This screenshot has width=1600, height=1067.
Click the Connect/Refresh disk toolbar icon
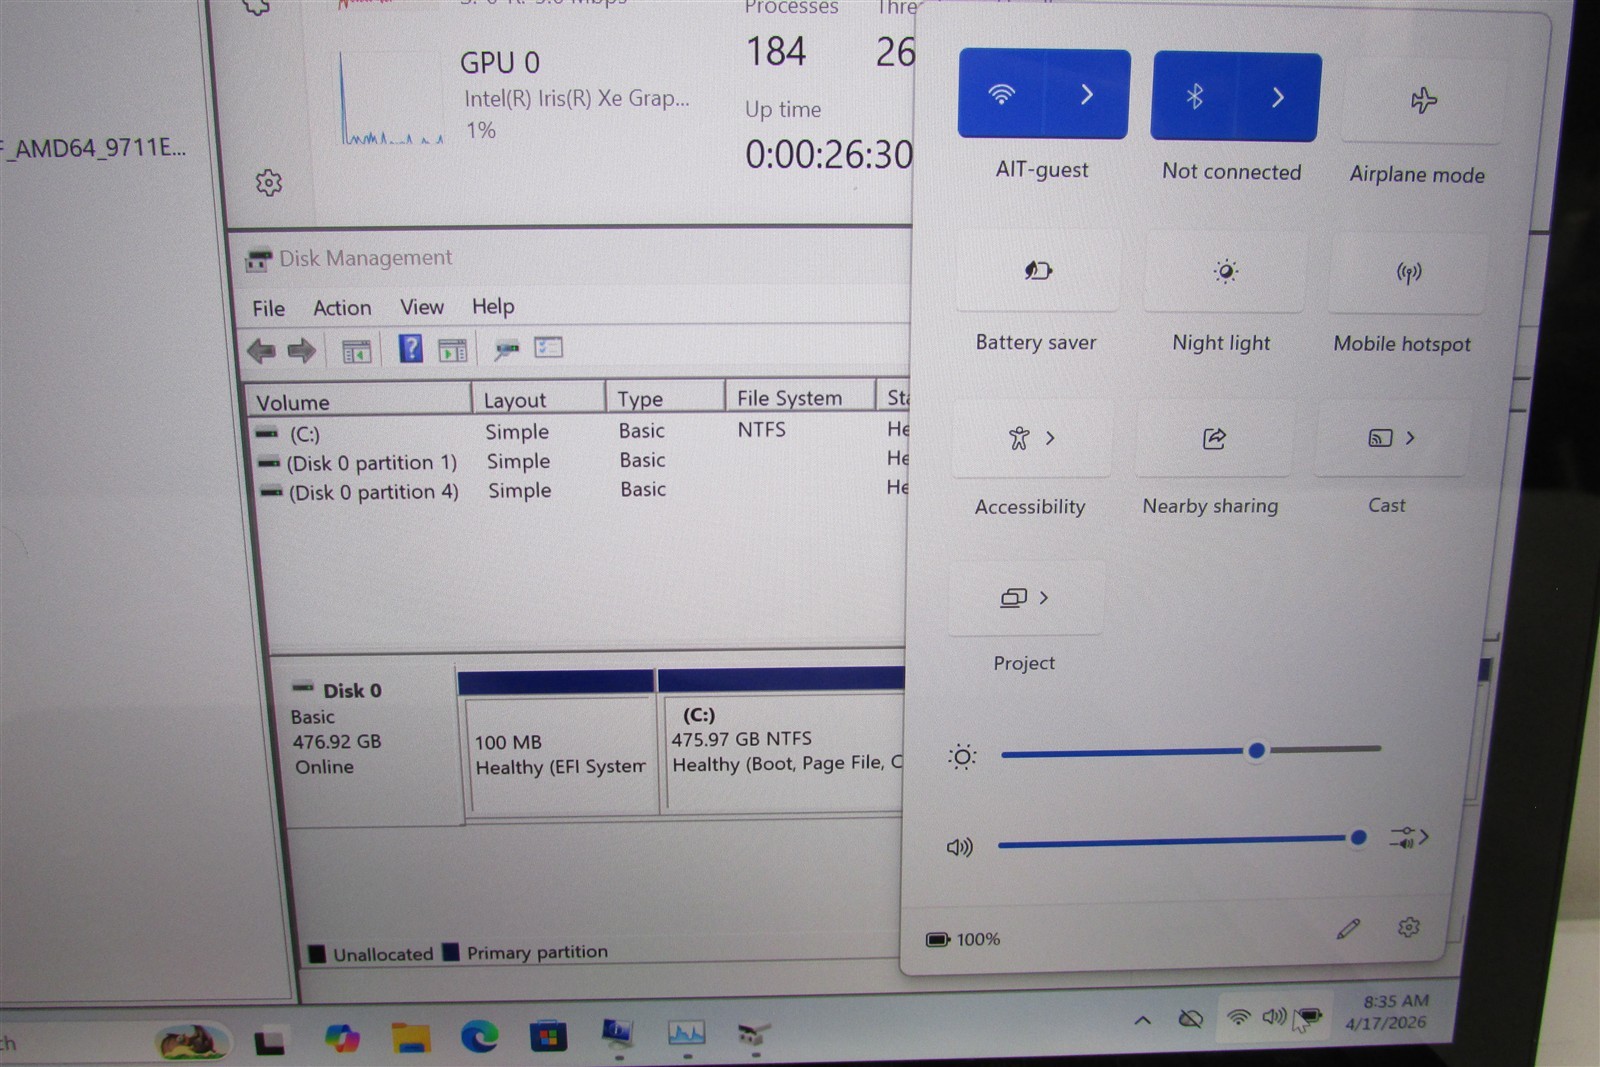[x=507, y=349]
